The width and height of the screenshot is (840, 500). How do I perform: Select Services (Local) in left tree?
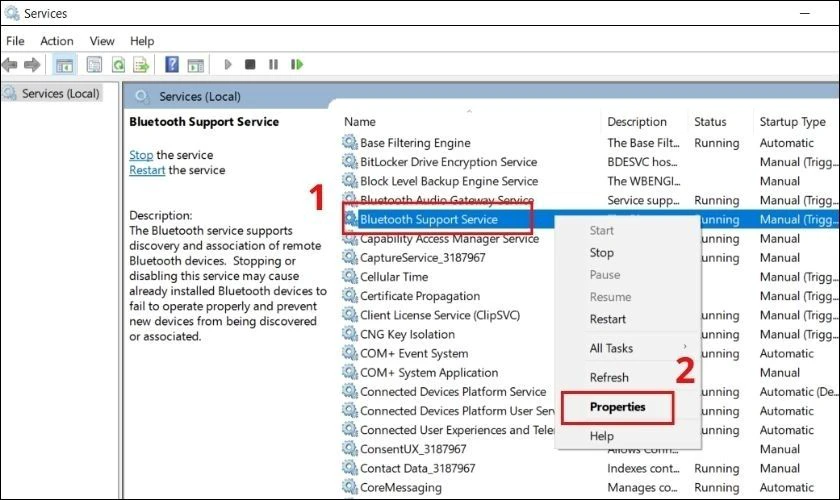(x=61, y=93)
